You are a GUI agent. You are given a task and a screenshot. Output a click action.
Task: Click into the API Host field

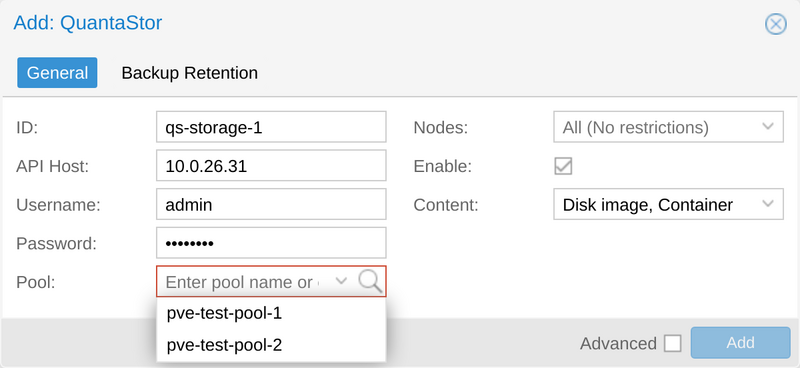[271, 165]
